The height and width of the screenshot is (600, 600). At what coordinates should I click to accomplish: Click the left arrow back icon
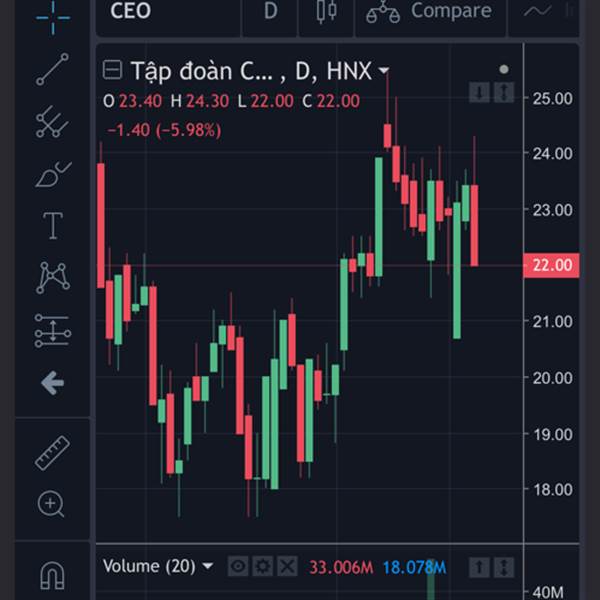[x=52, y=383]
